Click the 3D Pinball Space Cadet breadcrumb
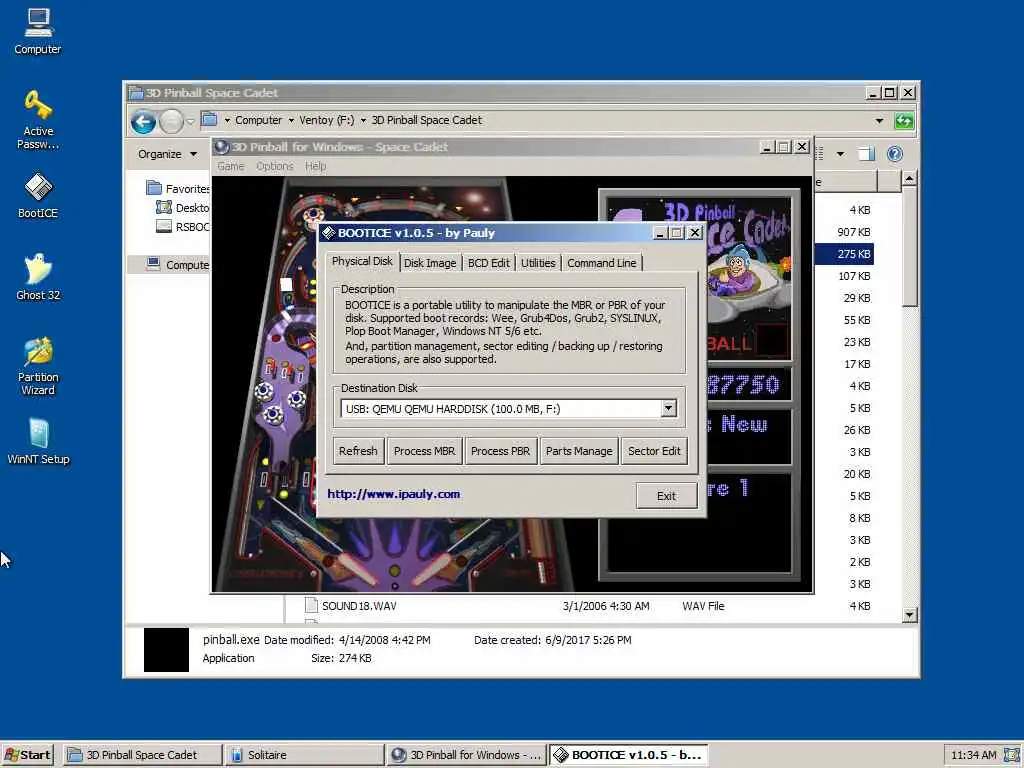 coord(426,120)
